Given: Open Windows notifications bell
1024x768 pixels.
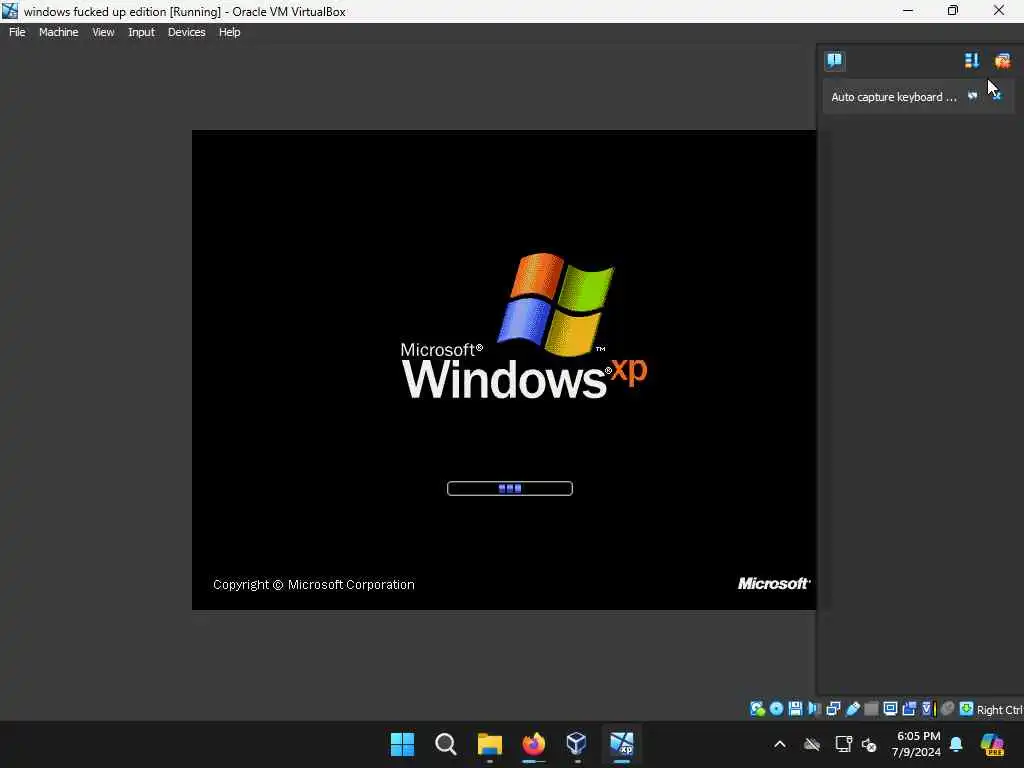Looking at the screenshot, I should pos(956,744).
